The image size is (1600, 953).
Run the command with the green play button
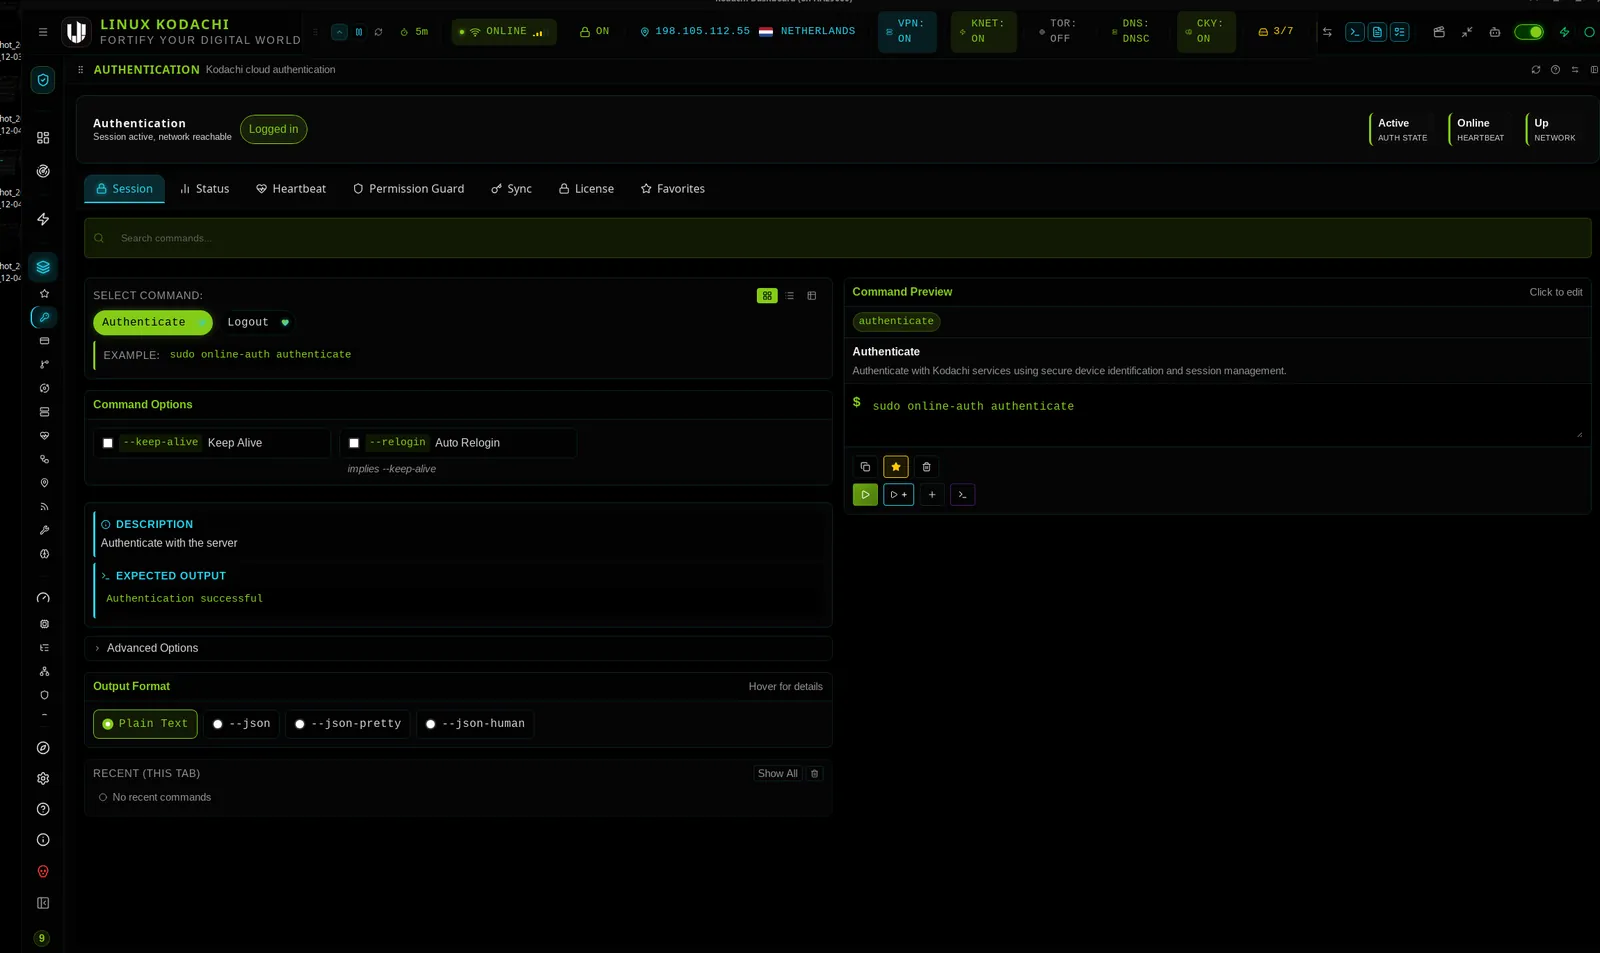(865, 495)
